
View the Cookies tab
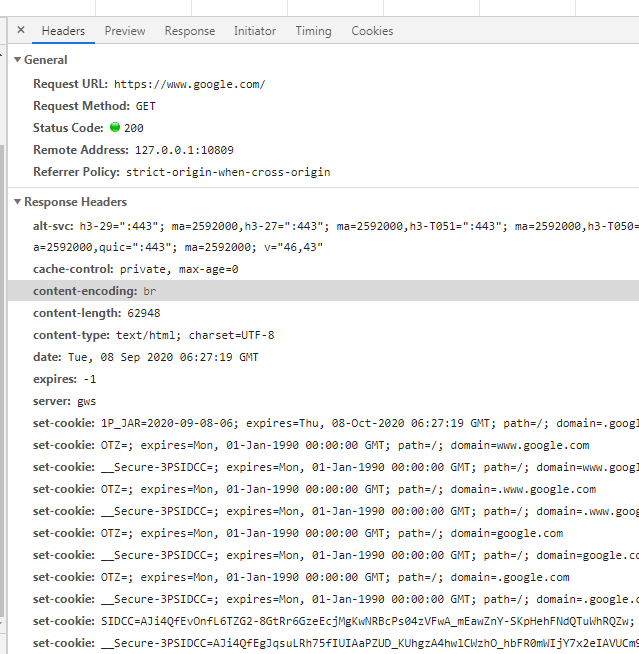point(372,31)
